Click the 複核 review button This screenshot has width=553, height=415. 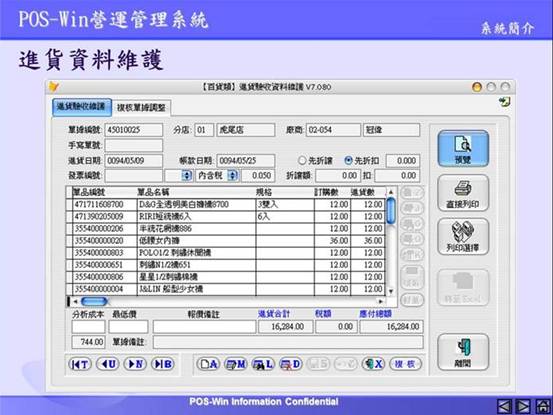(406, 364)
